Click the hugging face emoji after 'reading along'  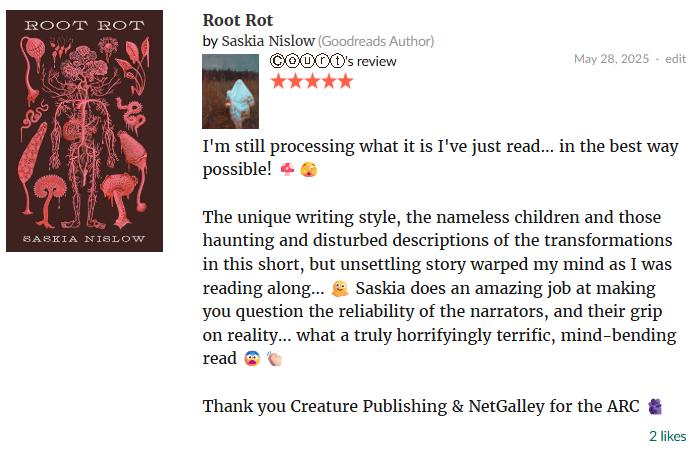[x=340, y=289]
